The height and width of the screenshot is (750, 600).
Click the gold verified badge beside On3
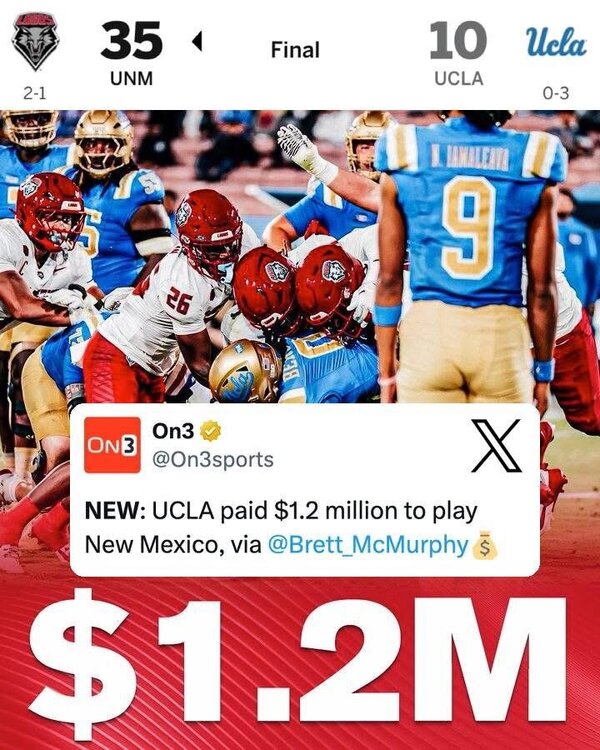pyautogui.click(x=211, y=431)
